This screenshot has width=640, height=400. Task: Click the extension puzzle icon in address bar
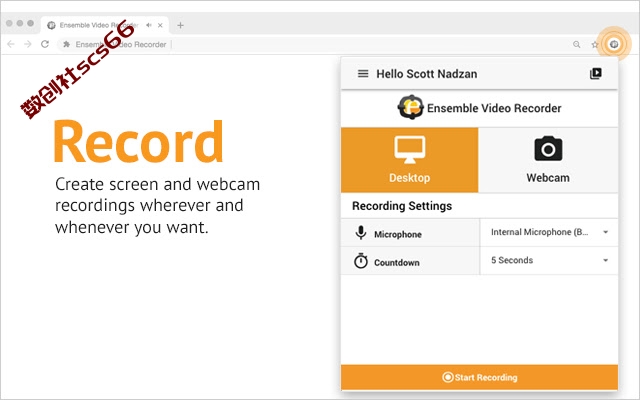coord(67,44)
